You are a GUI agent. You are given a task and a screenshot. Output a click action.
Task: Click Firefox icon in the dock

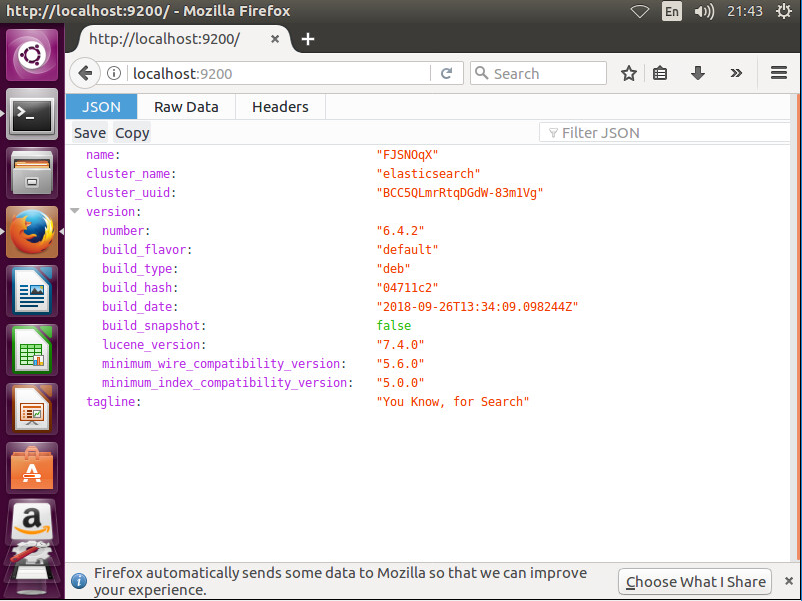click(x=32, y=232)
